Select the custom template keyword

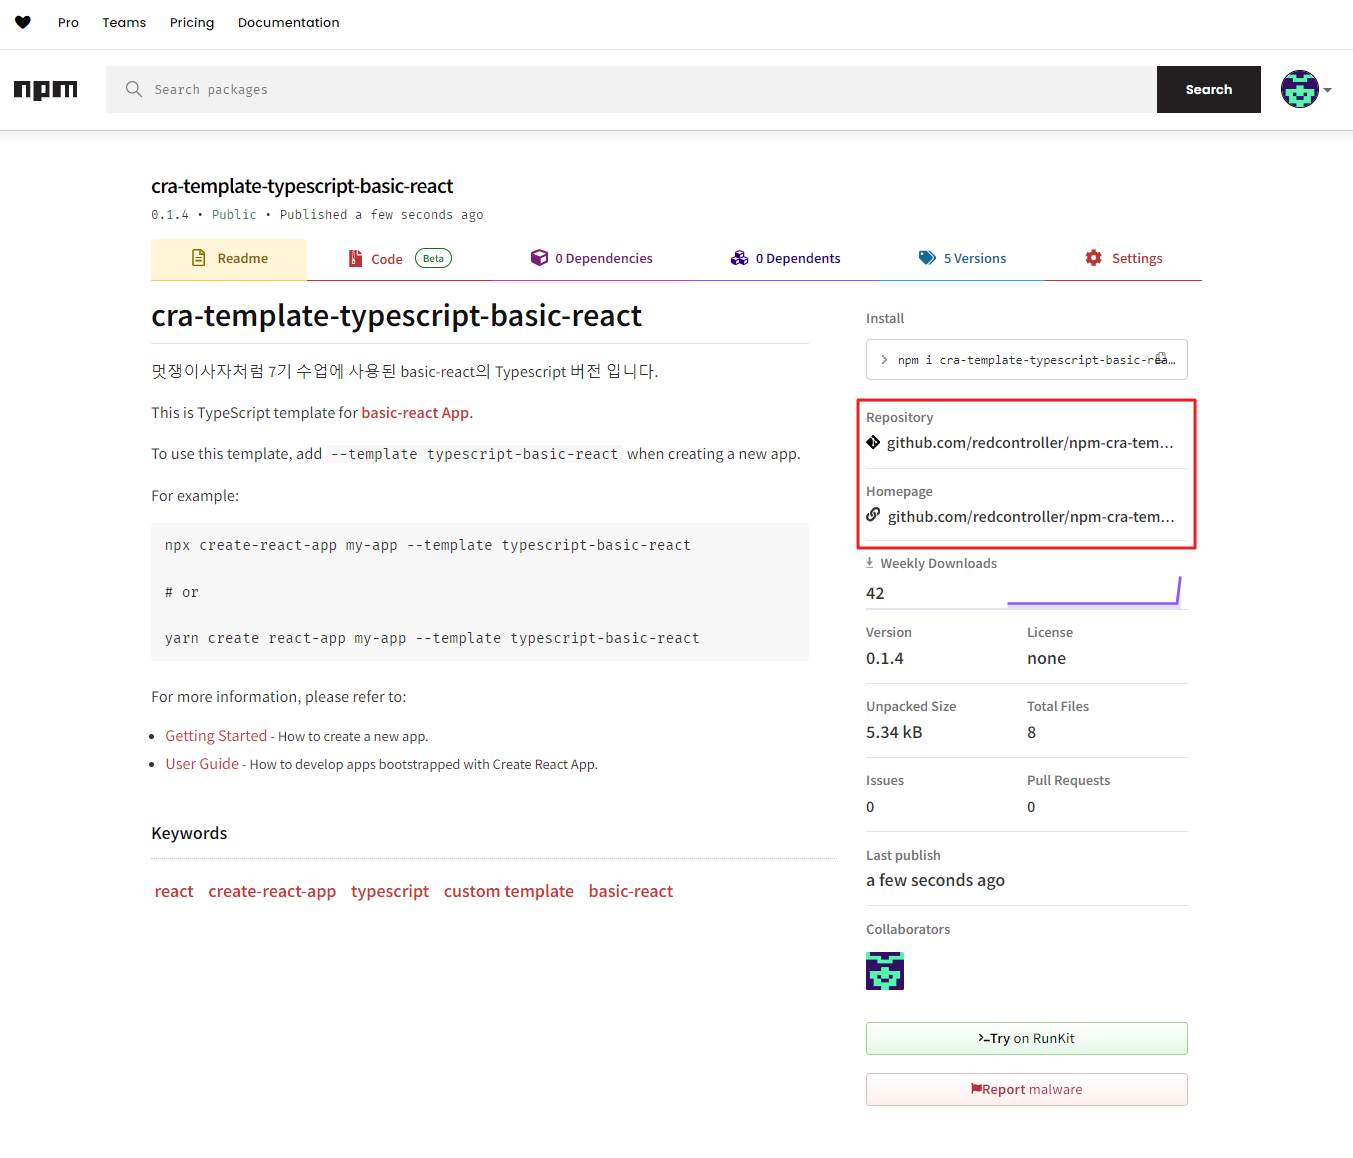pyautogui.click(x=509, y=891)
